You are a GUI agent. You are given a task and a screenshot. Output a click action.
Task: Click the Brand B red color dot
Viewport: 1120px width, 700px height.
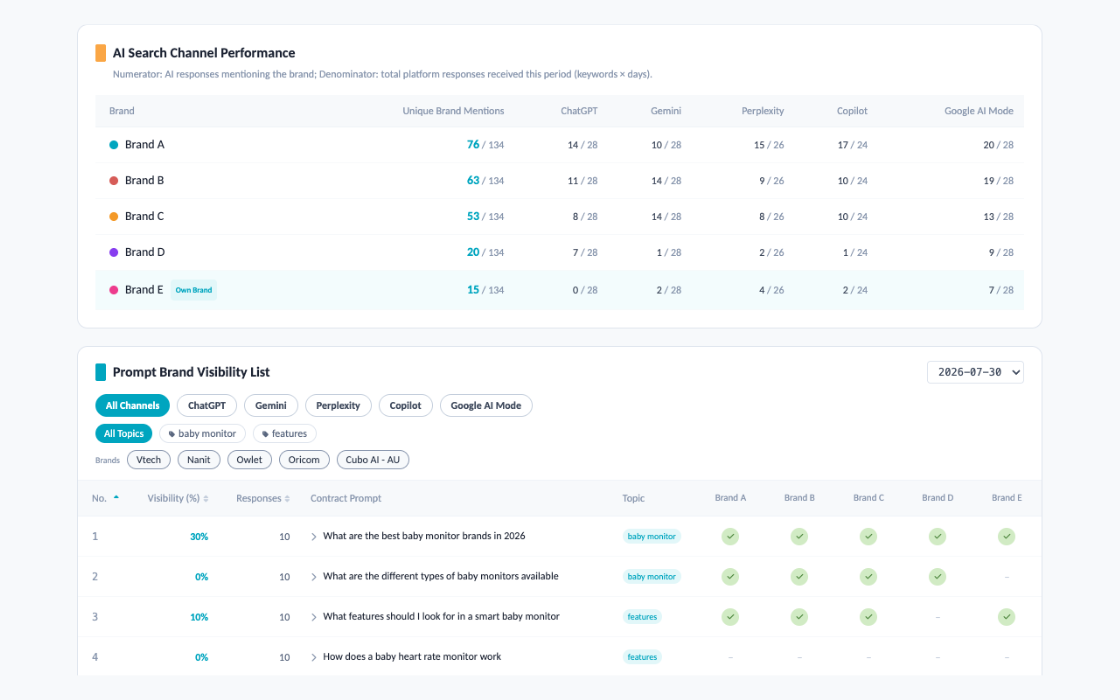114,181
